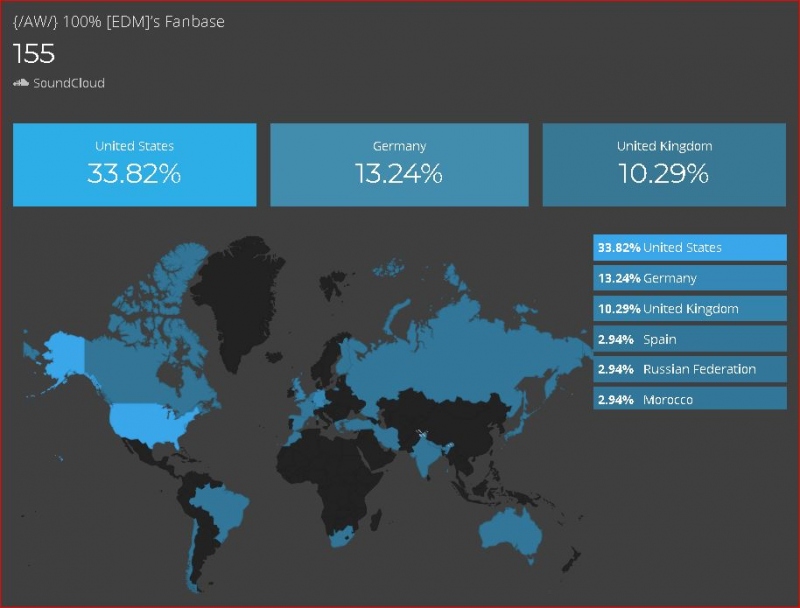Select the Spain 2.94% legend row
The image size is (800, 608).
click(689, 339)
